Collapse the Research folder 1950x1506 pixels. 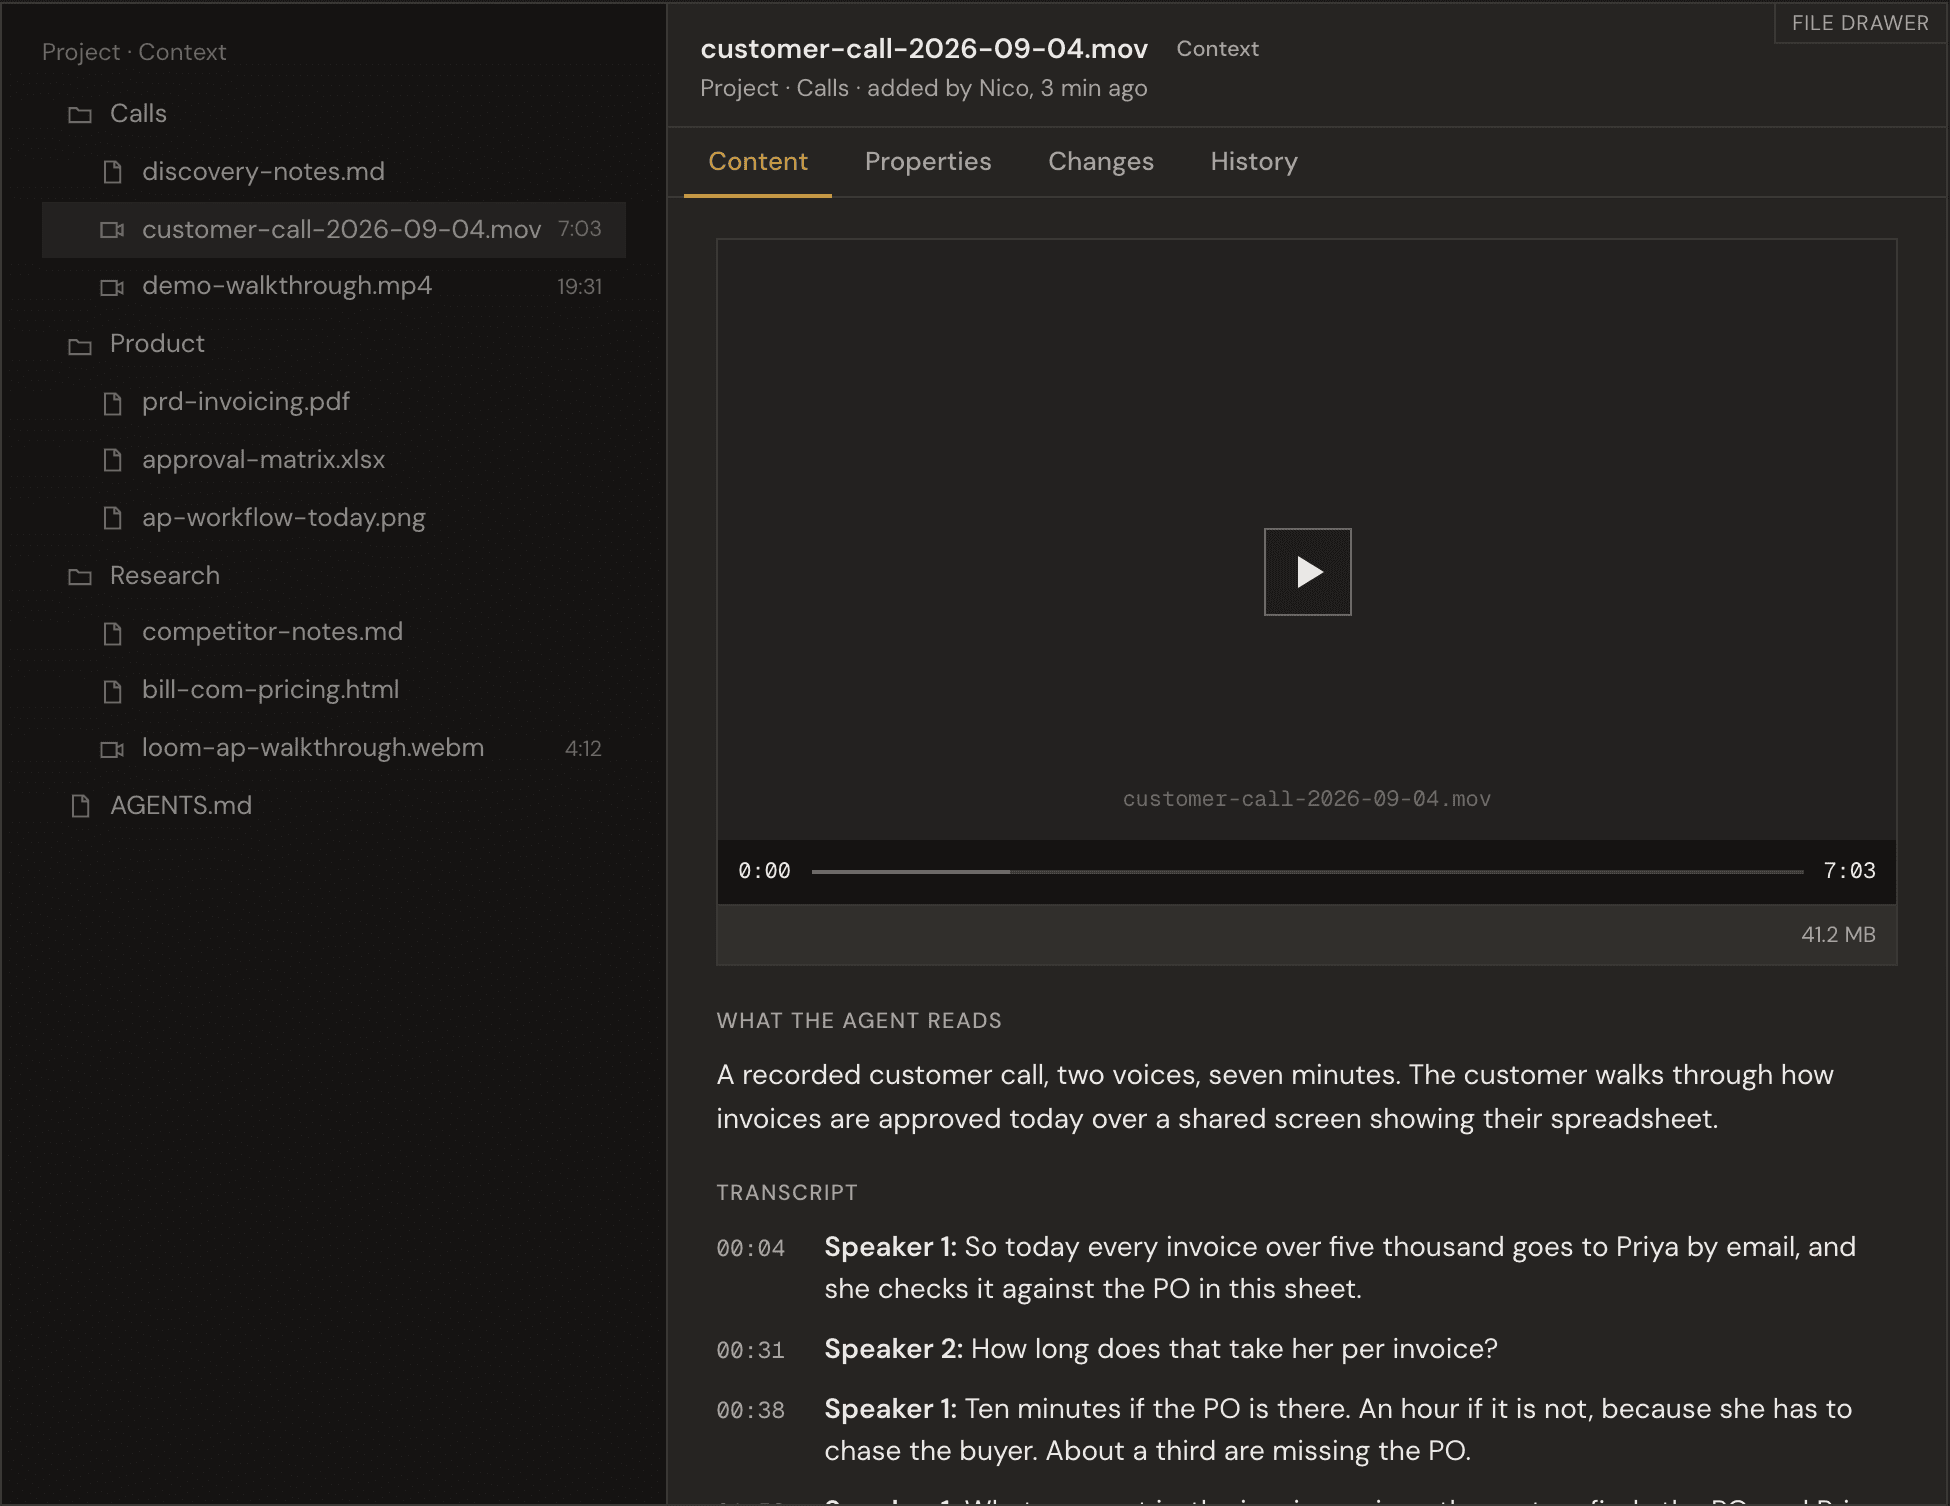(334, 576)
